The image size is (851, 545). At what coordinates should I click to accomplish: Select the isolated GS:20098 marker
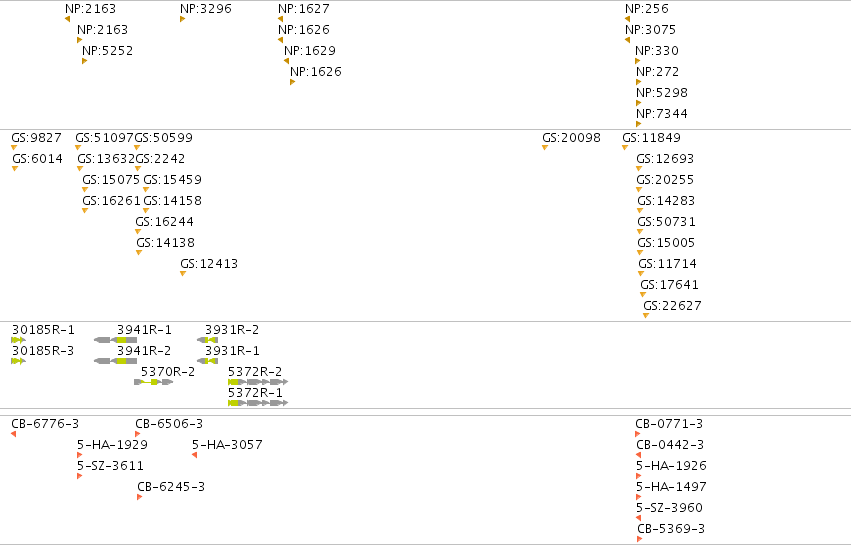tap(545, 148)
